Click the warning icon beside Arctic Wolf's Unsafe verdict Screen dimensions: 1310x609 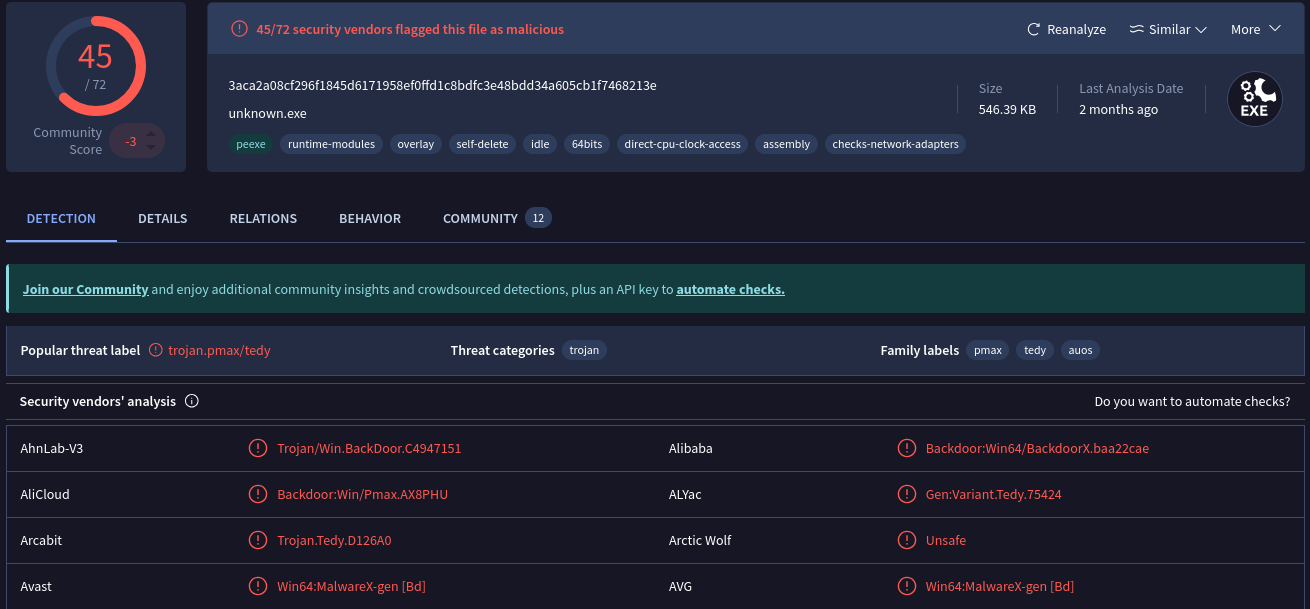pos(907,540)
